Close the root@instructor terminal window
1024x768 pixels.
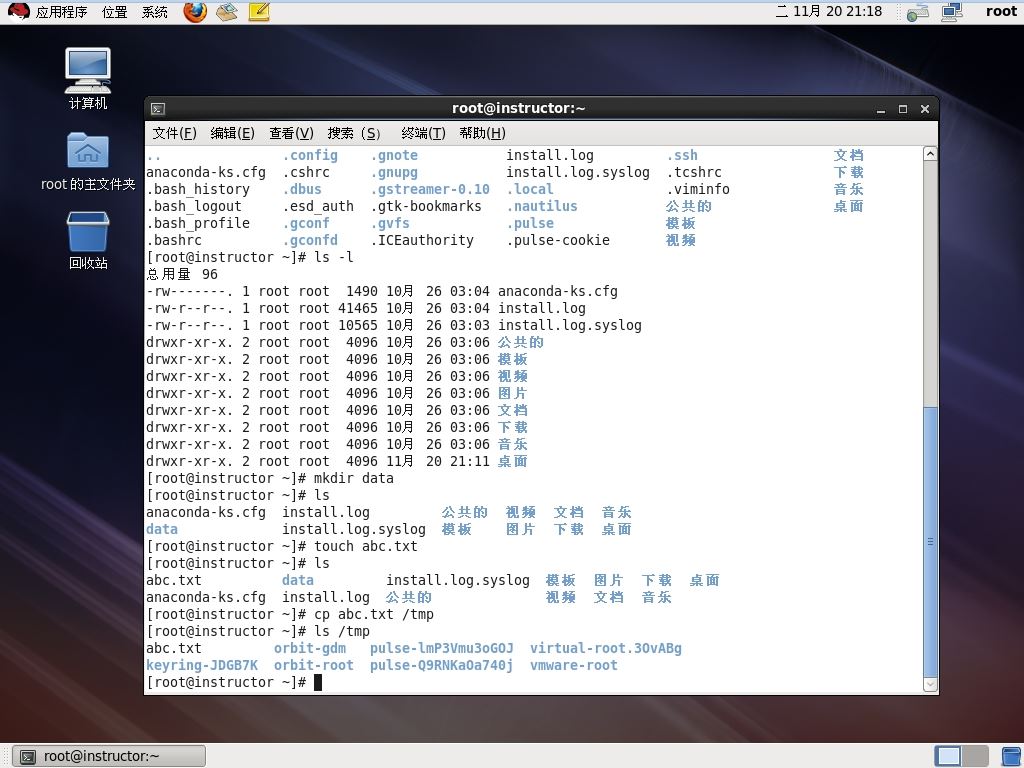point(925,109)
